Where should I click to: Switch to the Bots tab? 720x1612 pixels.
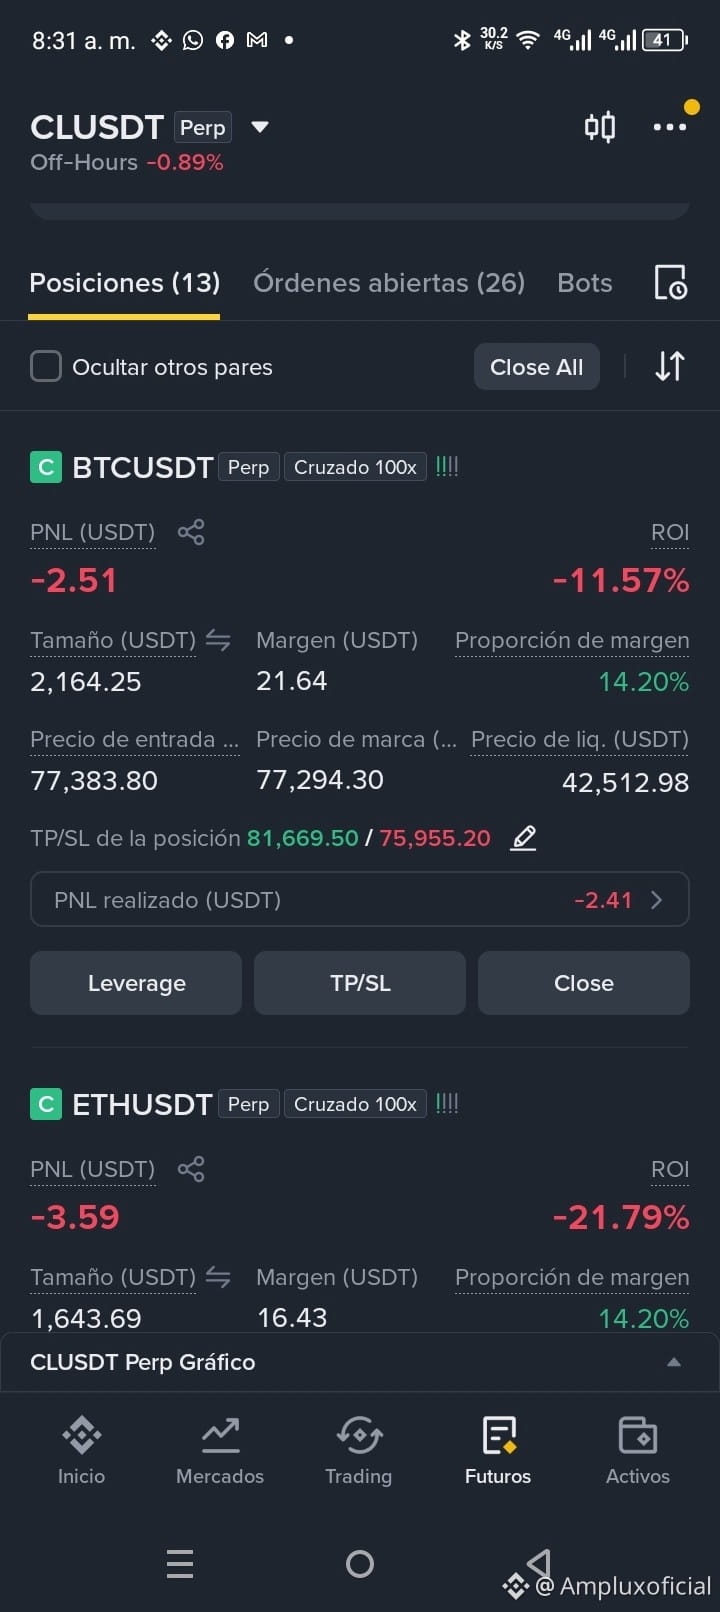(x=585, y=283)
